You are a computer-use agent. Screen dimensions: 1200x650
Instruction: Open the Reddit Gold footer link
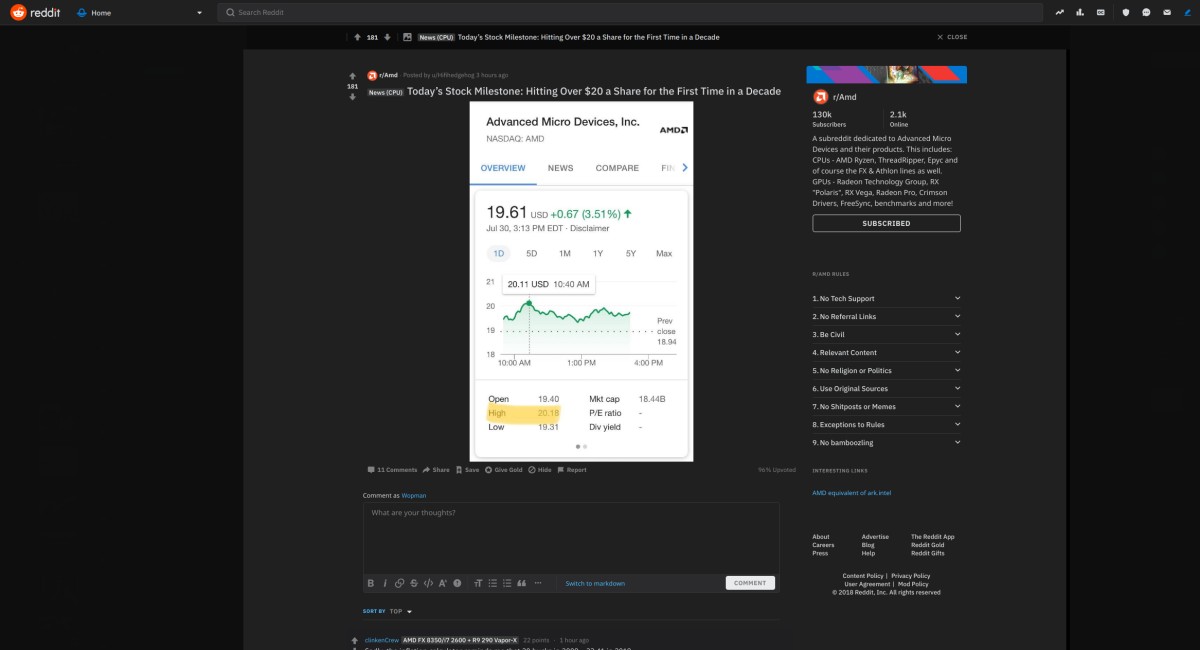coord(927,545)
